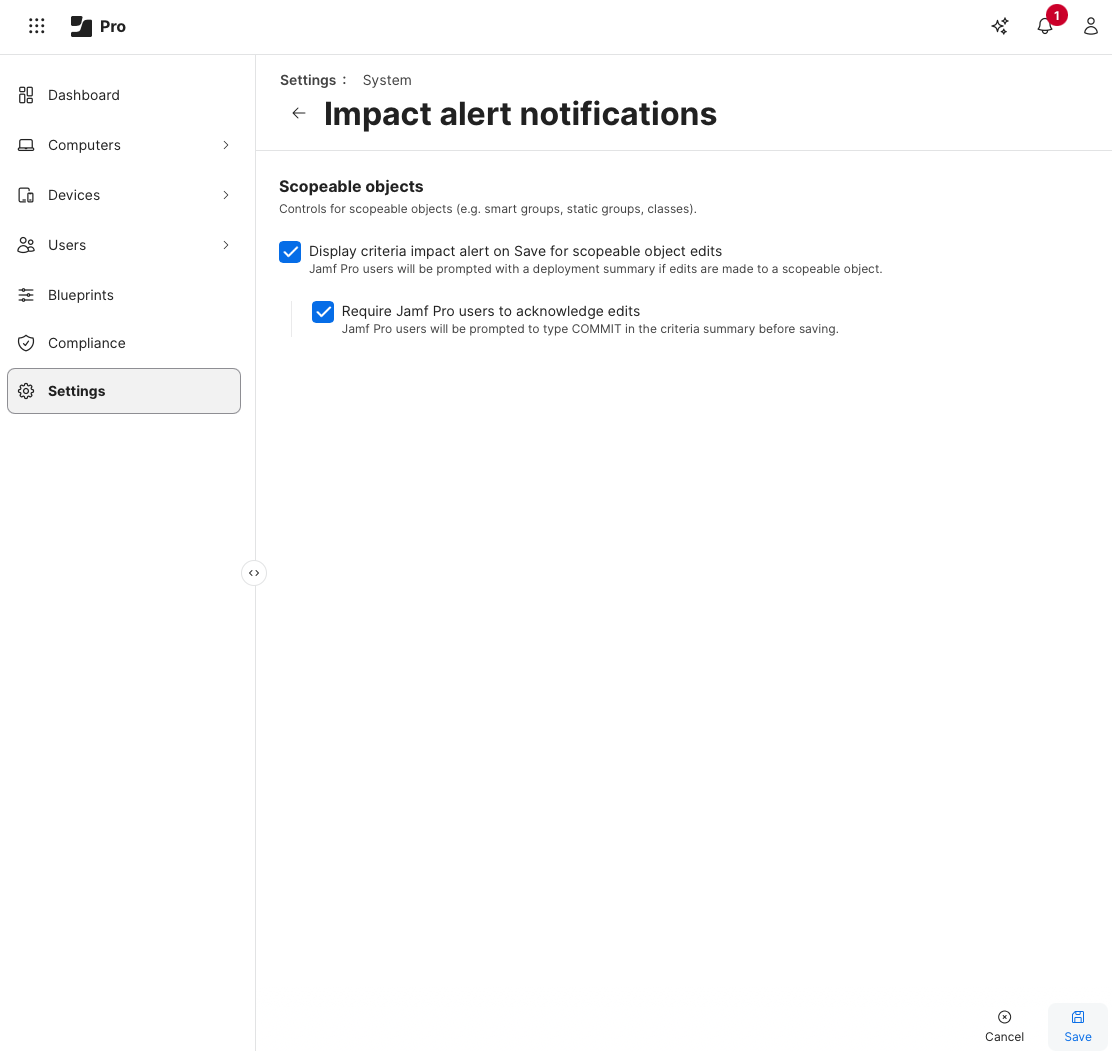Open Compliance in the sidebar
The image size is (1112, 1051).
pyautogui.click(x=124, y=343)
